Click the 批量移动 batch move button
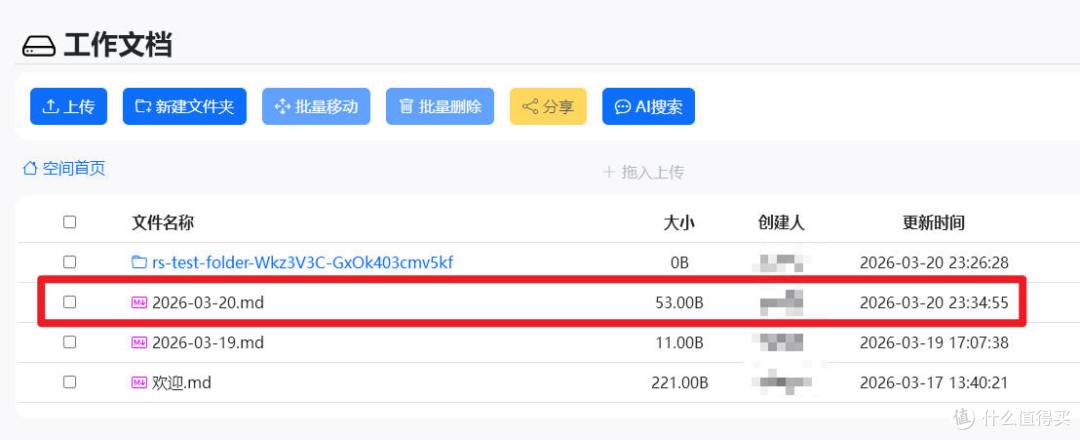This screenshot has height=440, width=1080. [x=316, y=107]
